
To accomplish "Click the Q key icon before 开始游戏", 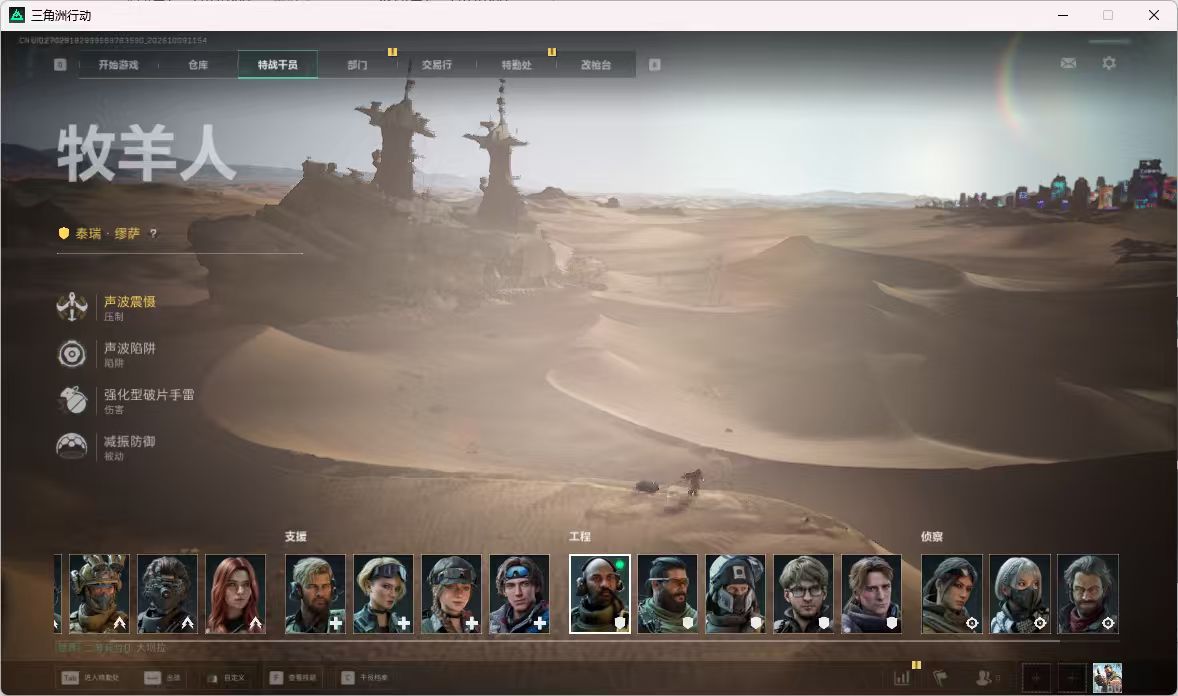I will click(x=60, y=65).
